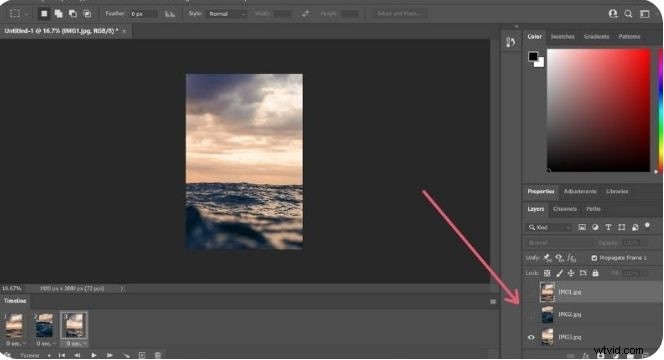Screen dimensions: 664x360
Task: Delete selected frame trash button
Action: tap(158, 355)
